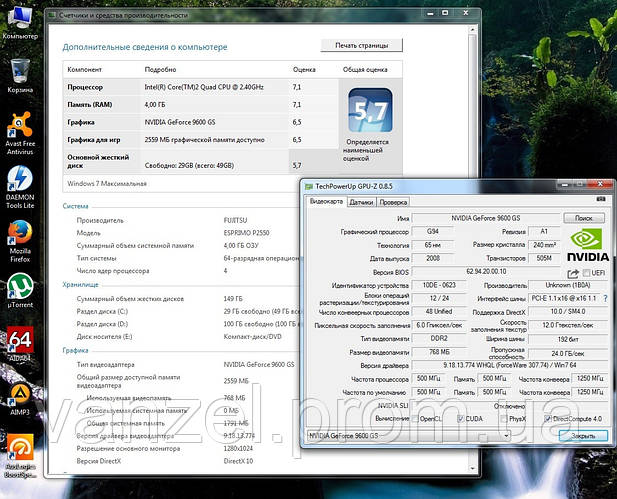Image resolution: width=617 pixels, height=499 pixels.
Task: Click the 5,7 overall score badge
Action: [x=370, y=110]
